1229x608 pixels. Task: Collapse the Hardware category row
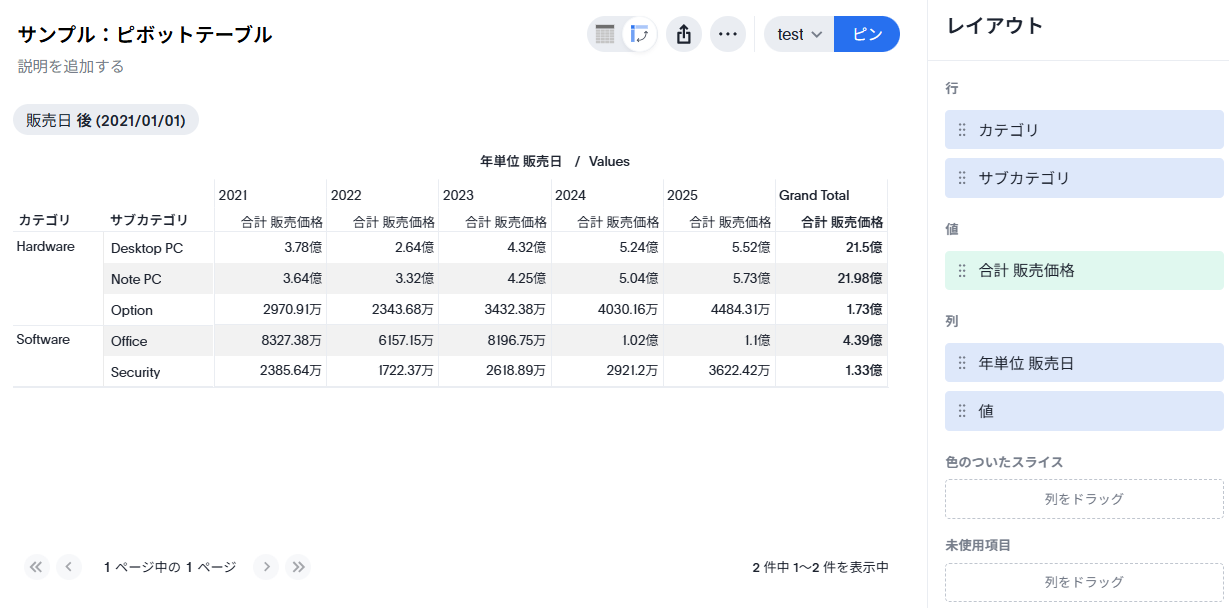(x=46, y=247)
